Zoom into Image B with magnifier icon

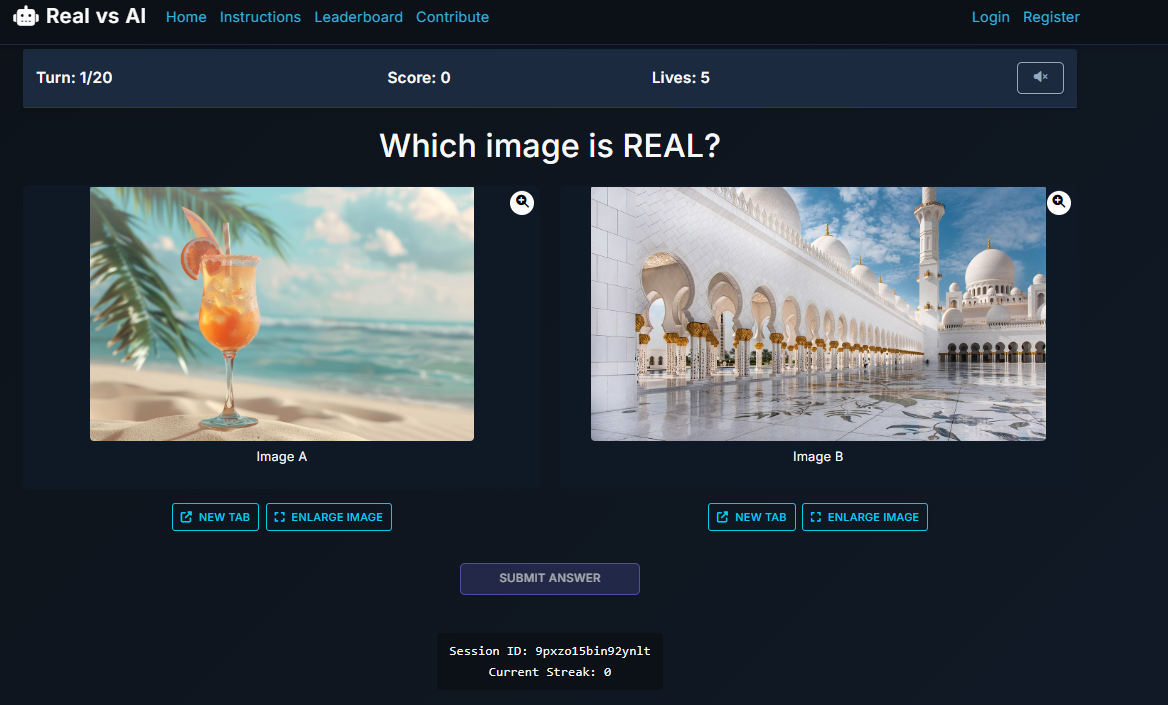coord(1058,202)
